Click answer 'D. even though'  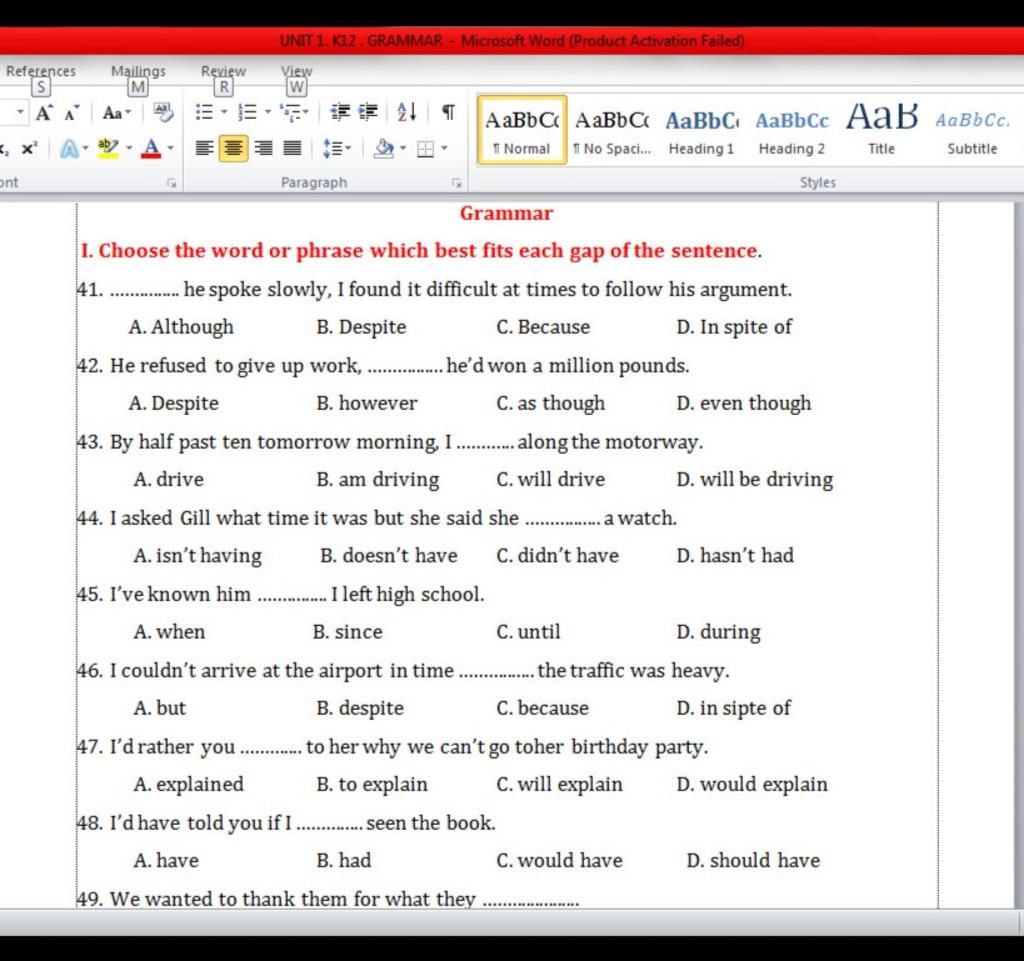pyautogui.click(x=744, y=403)
